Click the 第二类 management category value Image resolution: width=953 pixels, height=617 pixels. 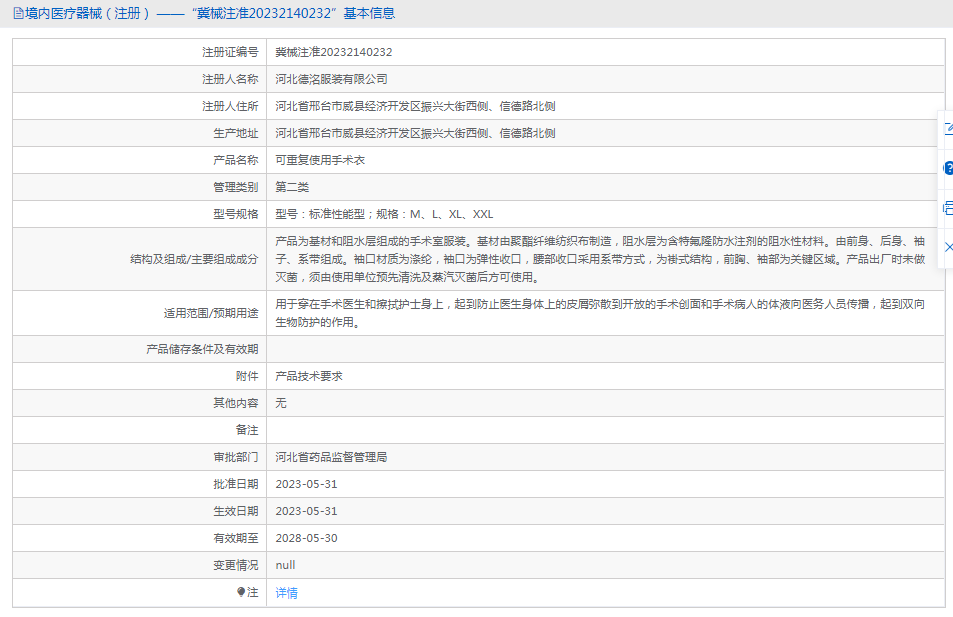tap(292, 187)
